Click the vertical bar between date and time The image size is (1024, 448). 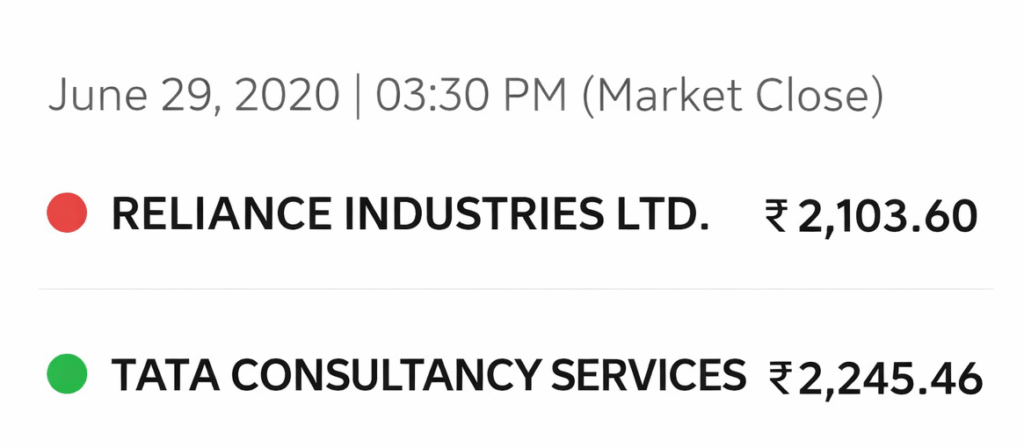coord(358,96)
